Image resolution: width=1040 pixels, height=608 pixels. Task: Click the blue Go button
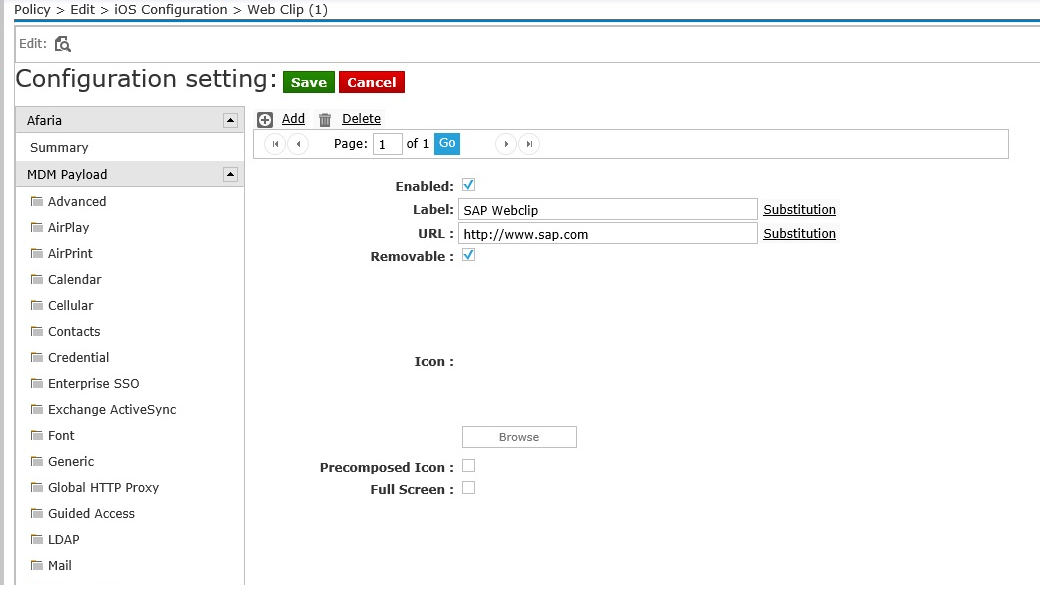pos(447,143)
